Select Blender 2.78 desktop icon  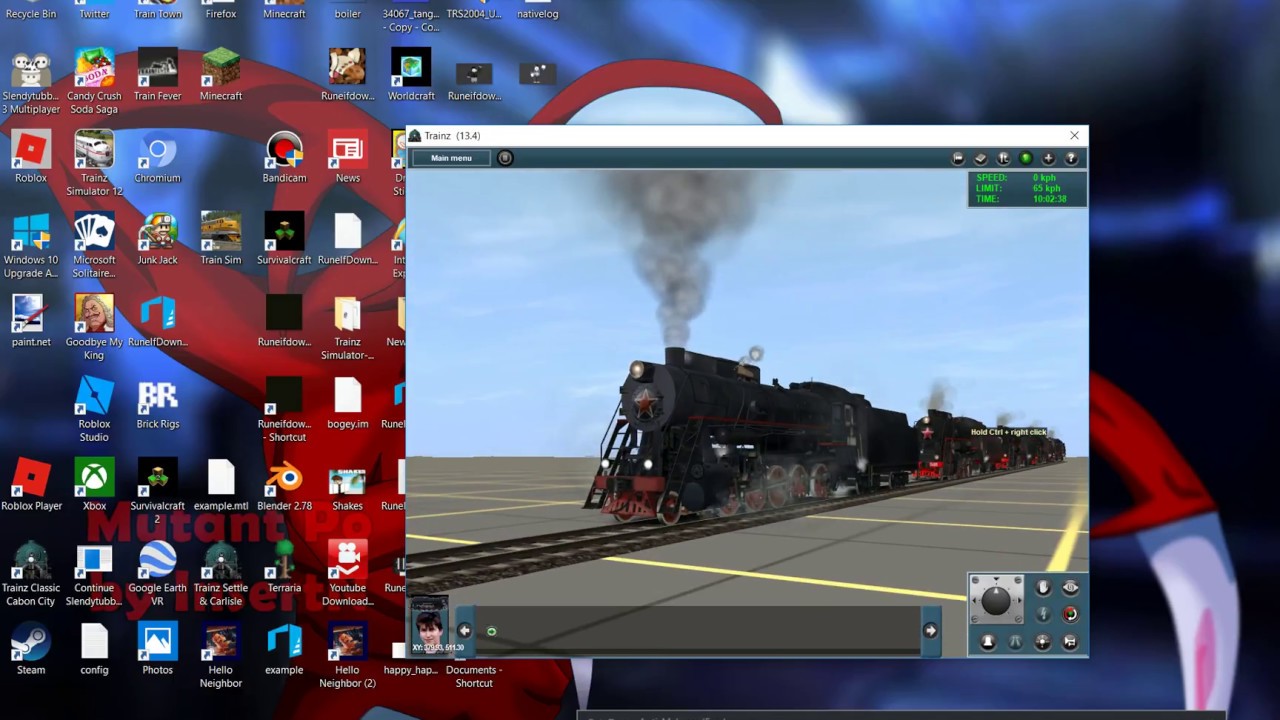284,485
